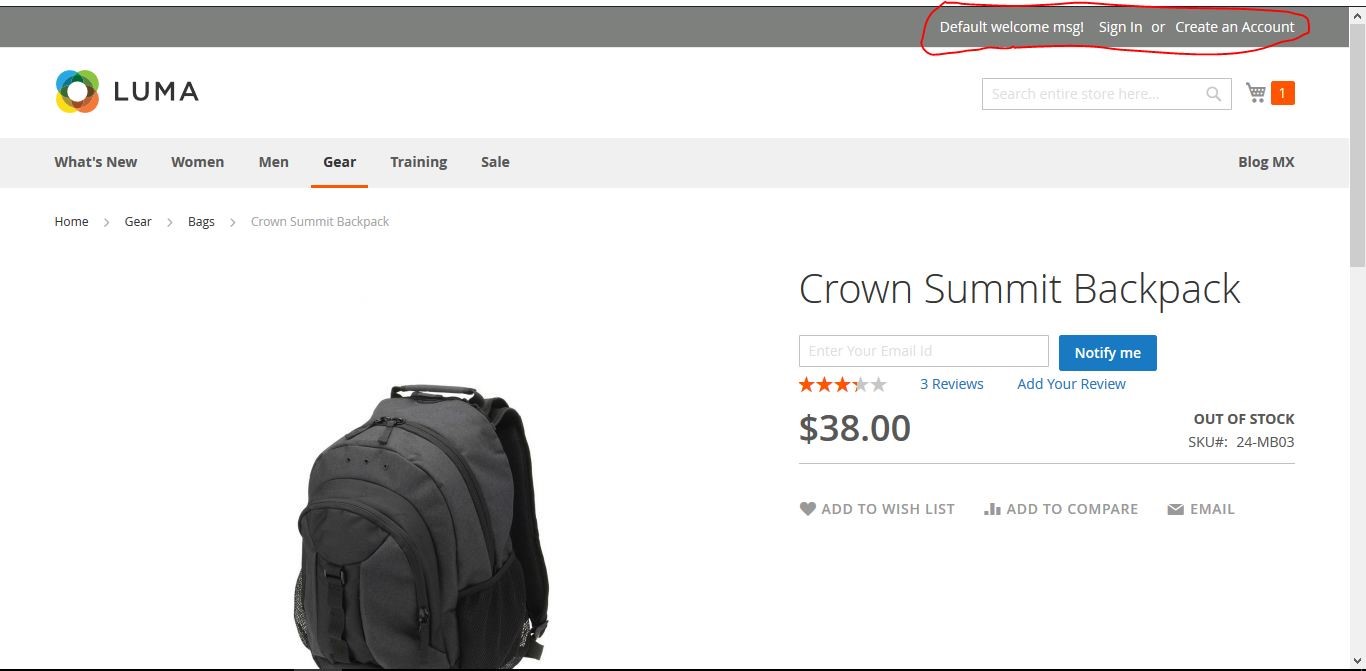
Task: Click the star rating icons
Action: click(x=842, y=384)
